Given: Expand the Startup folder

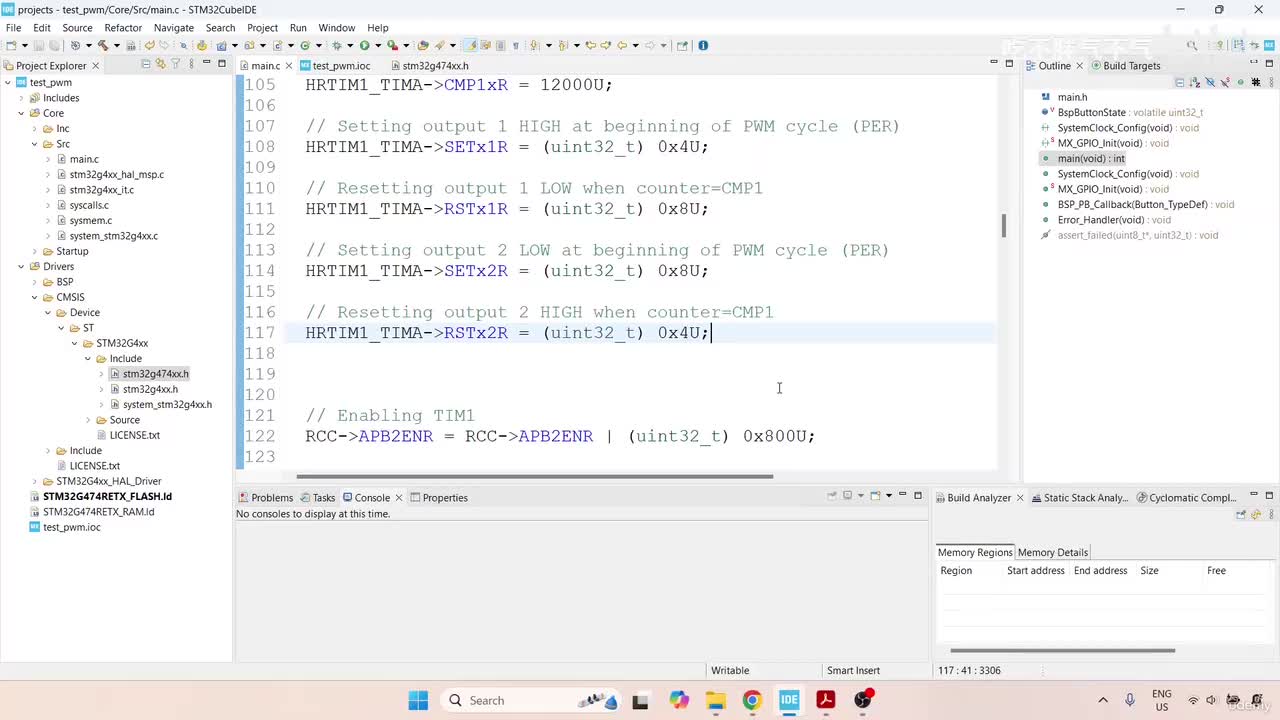Looking at the screenshot, I should point(35,251).
